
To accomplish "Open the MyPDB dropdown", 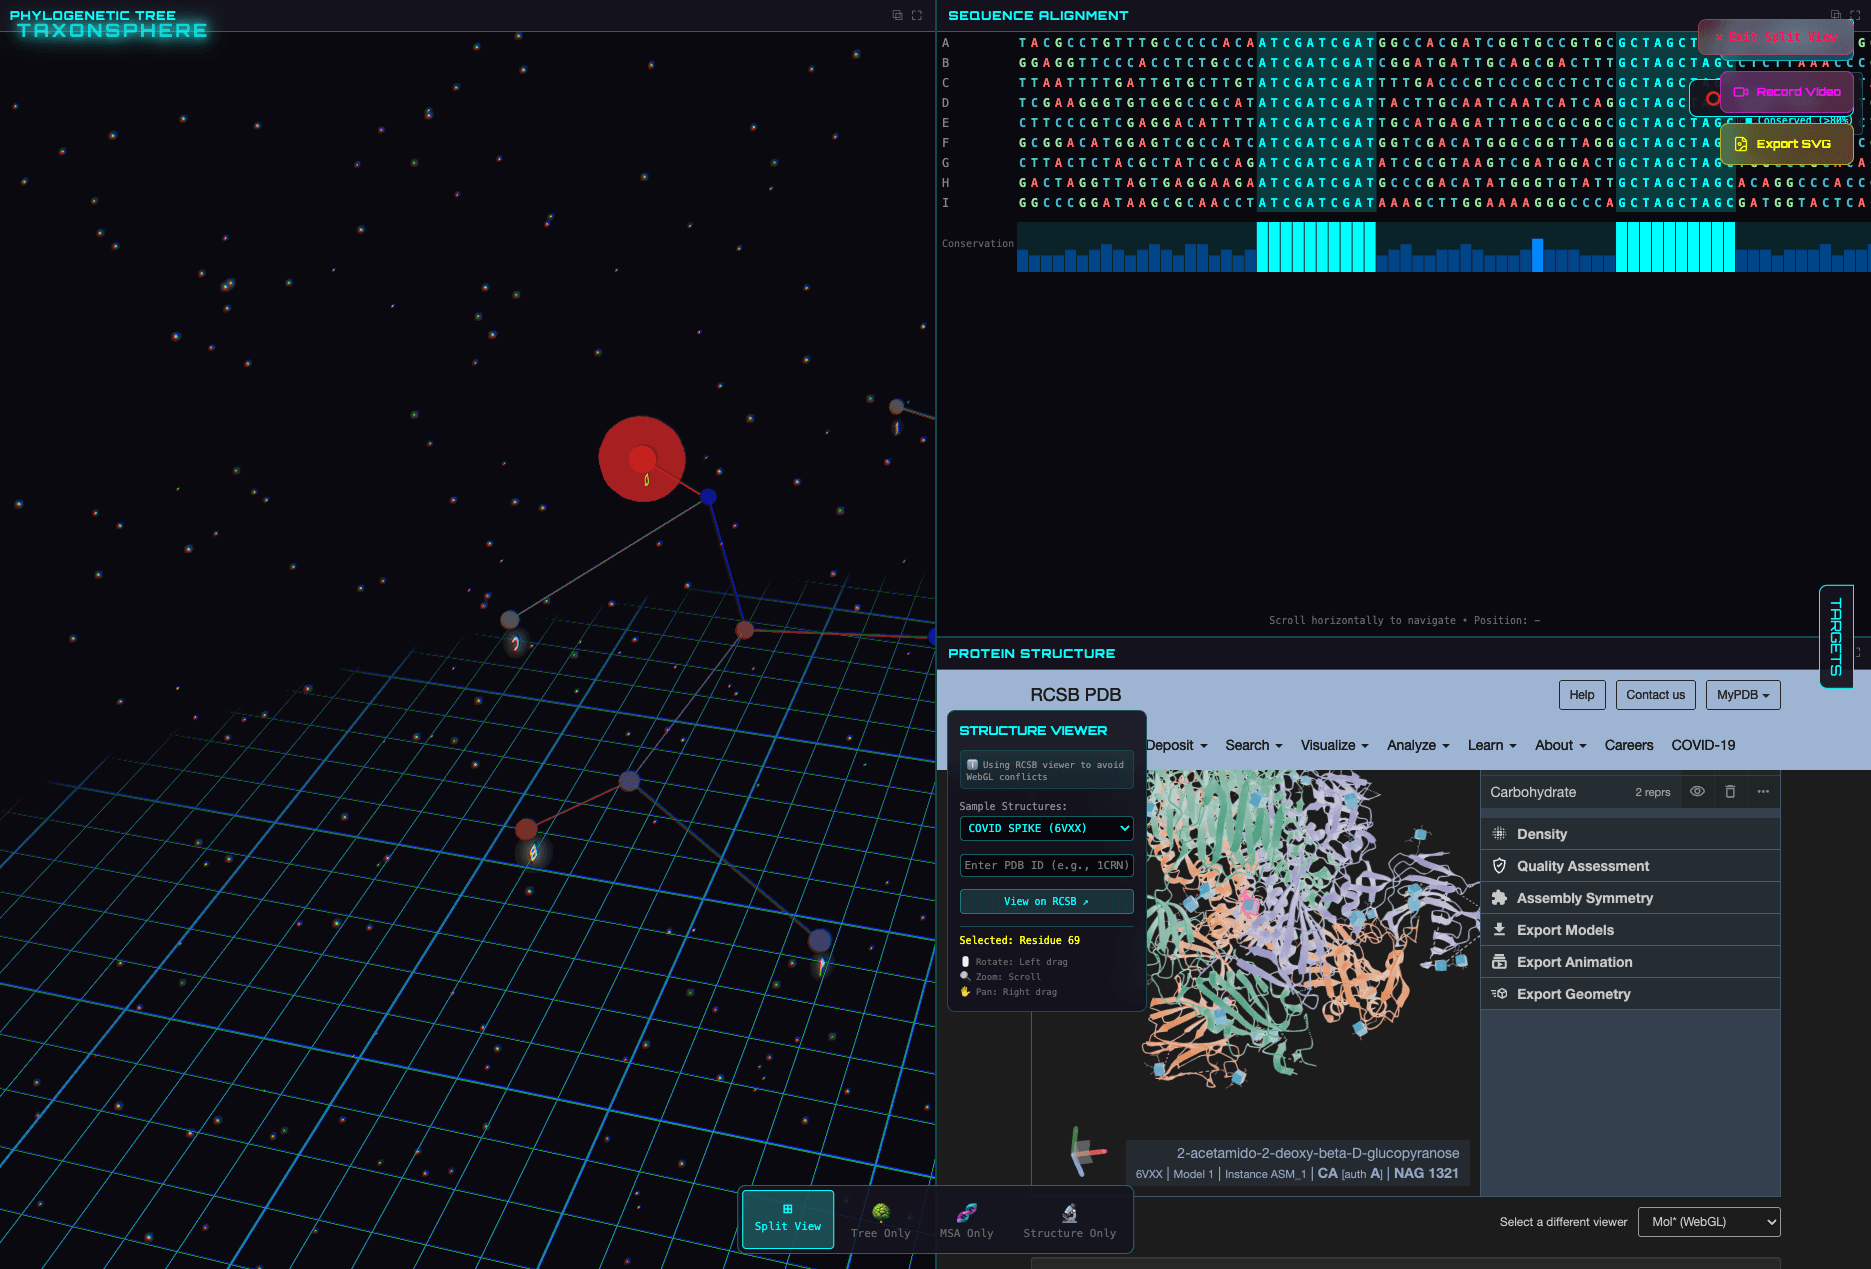I will (1743, 695).
